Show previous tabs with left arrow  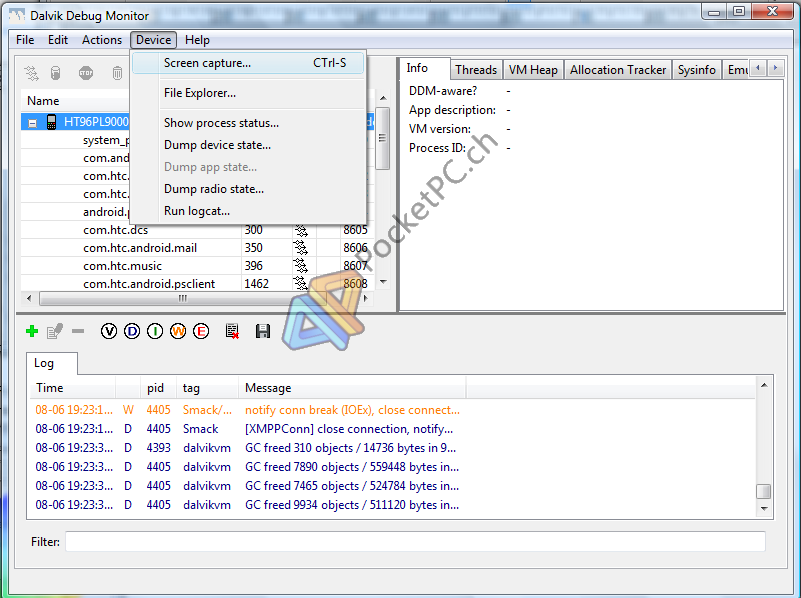click(758, 68)
